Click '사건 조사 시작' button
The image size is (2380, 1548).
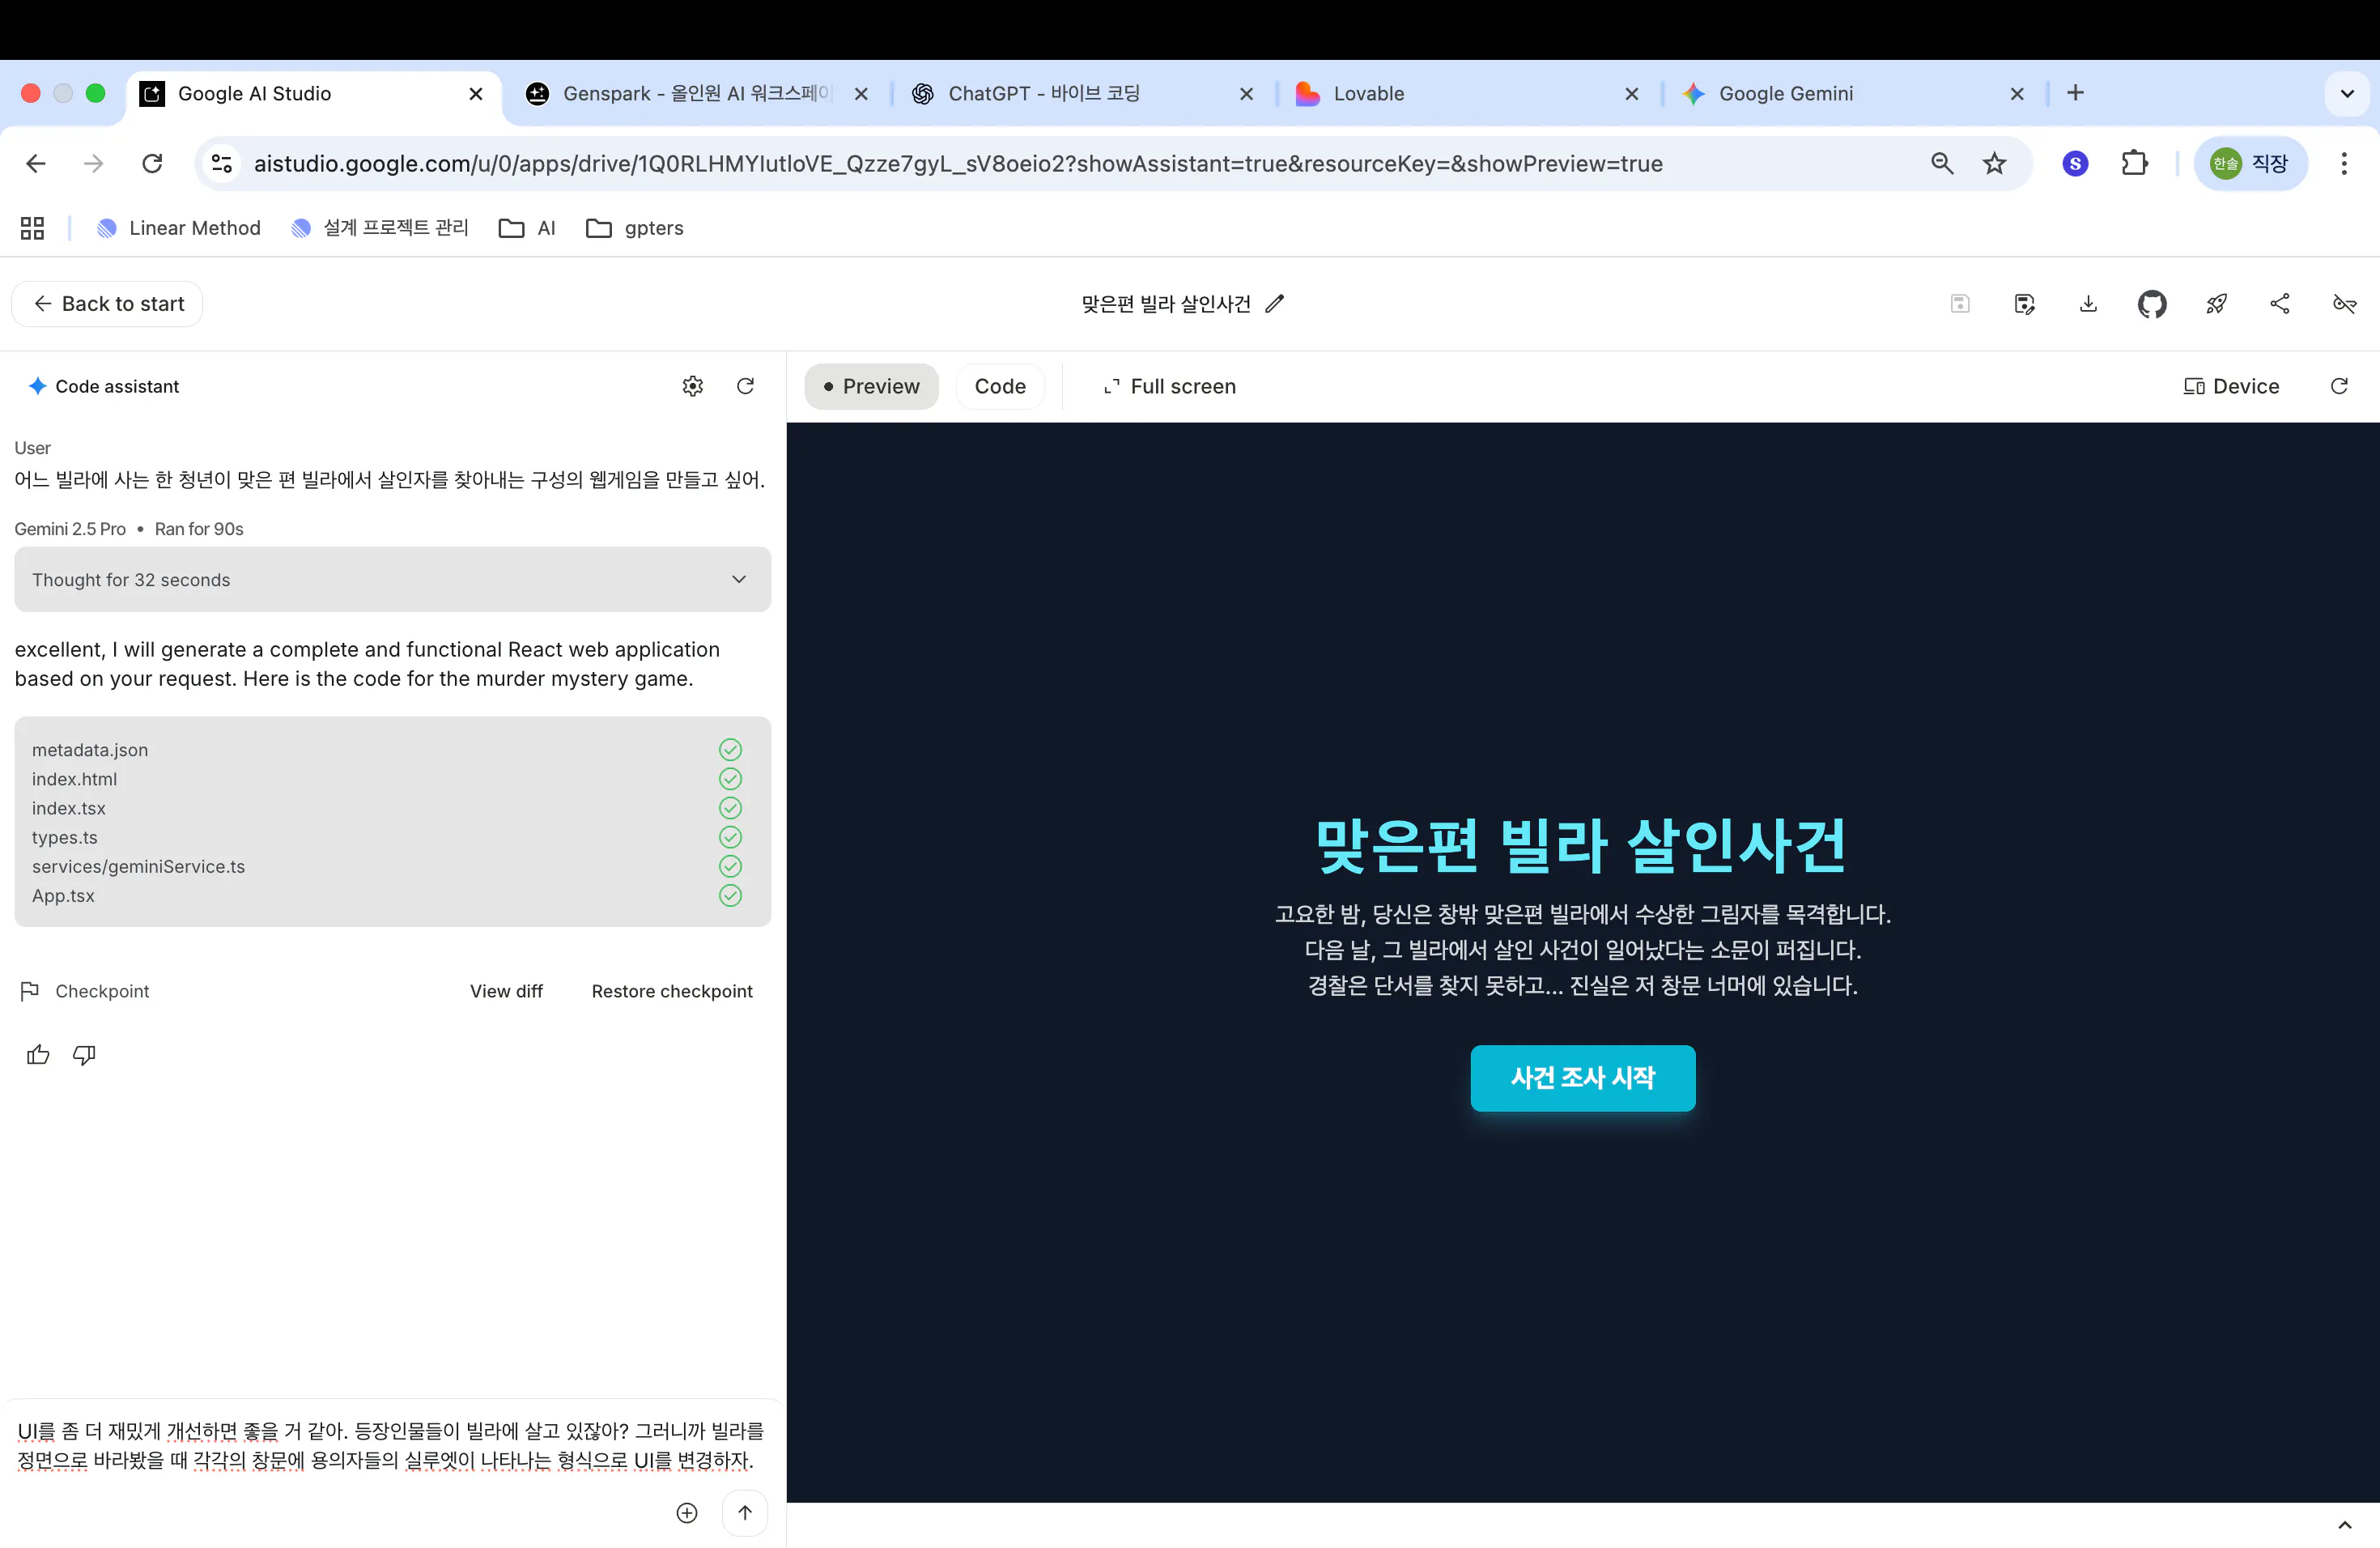[1582, 1078]
